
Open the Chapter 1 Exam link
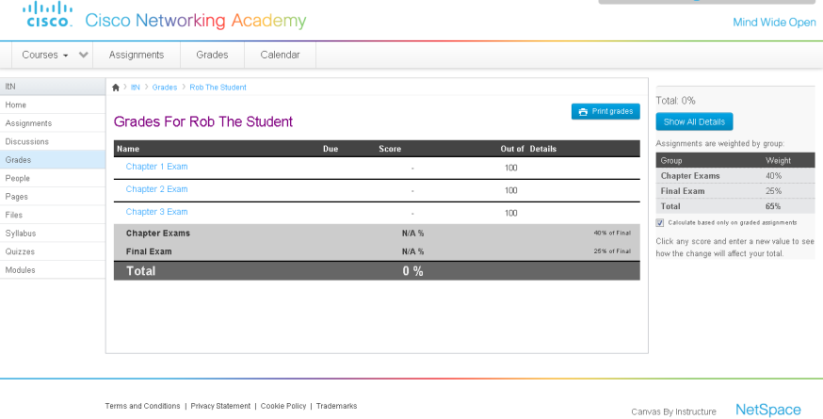tap(156, 167)
